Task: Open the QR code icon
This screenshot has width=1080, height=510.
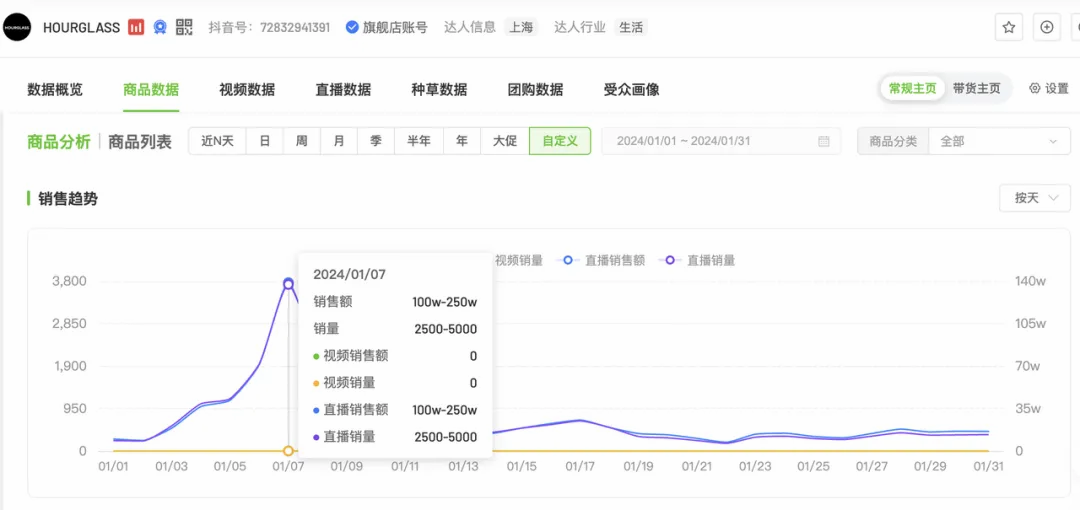Action: 184,27
